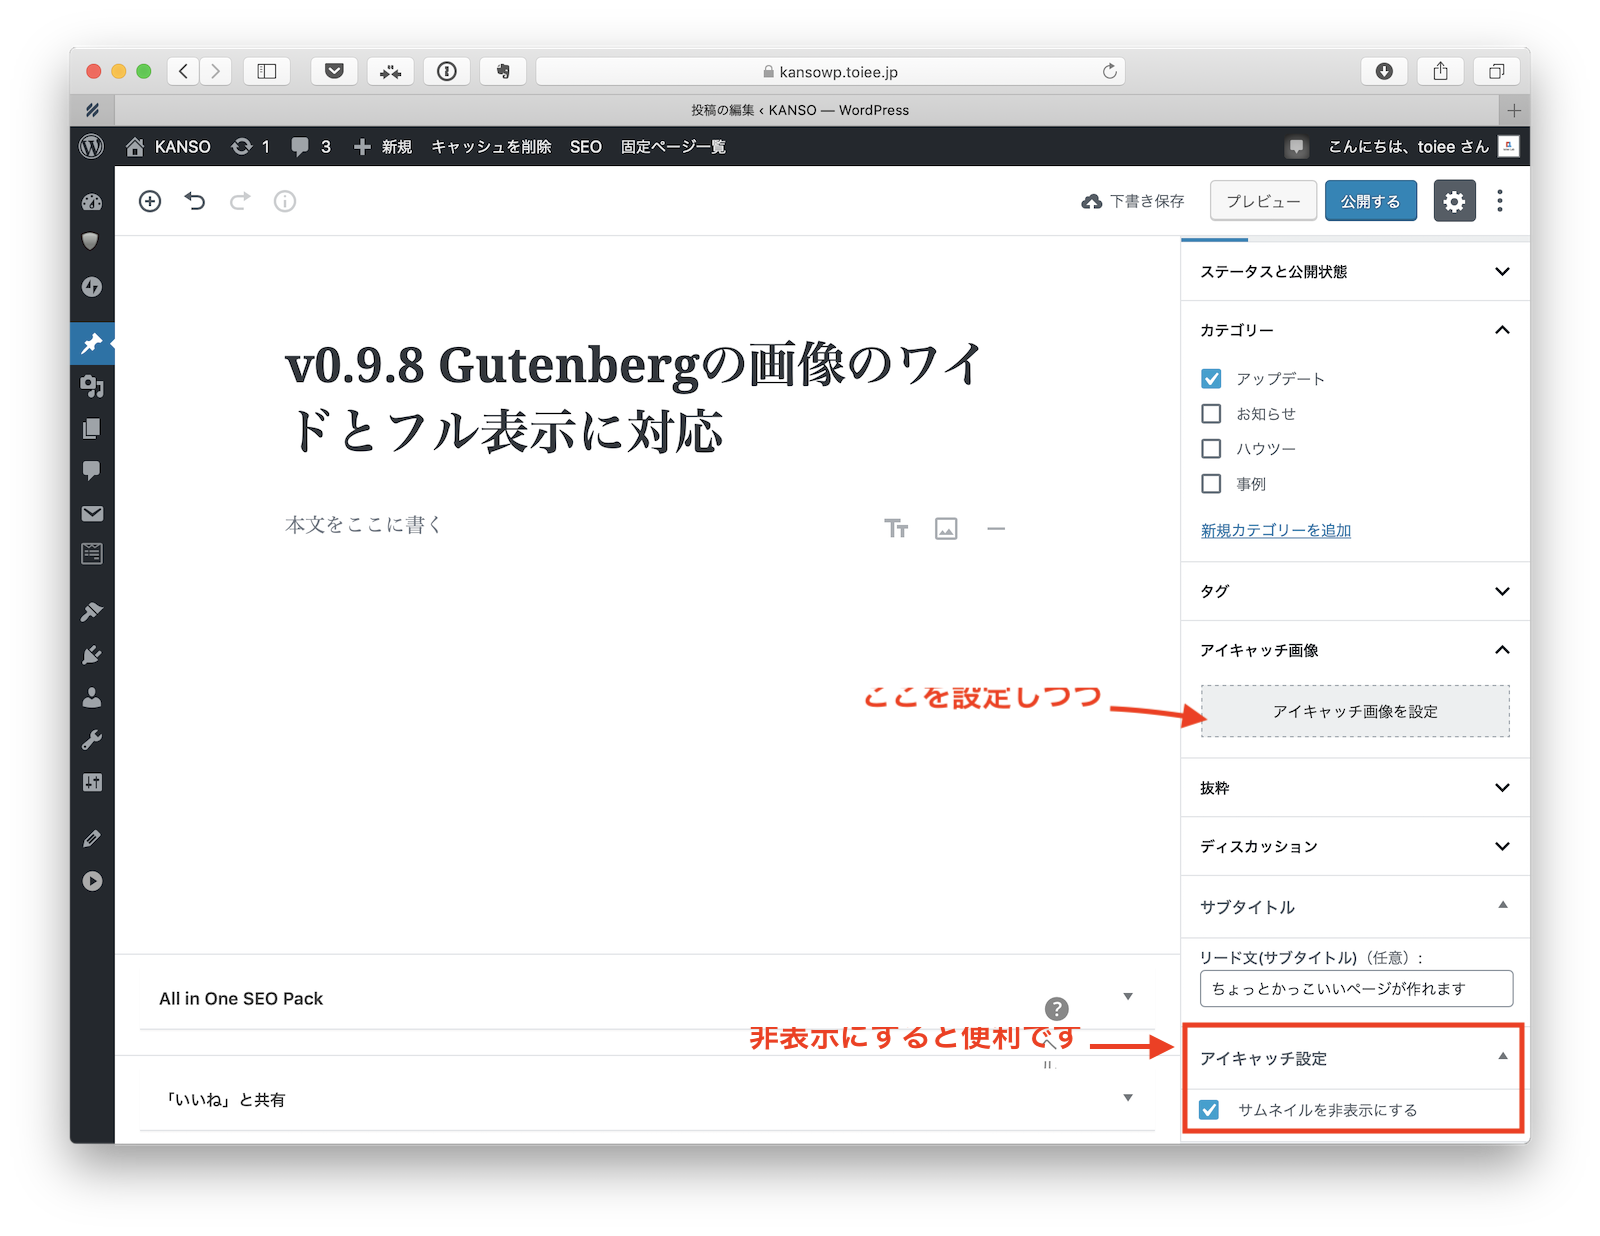Screen dimensions: 1600x1236
Task: Insert a heading block shortcut
Action: [x=896, y=528]
